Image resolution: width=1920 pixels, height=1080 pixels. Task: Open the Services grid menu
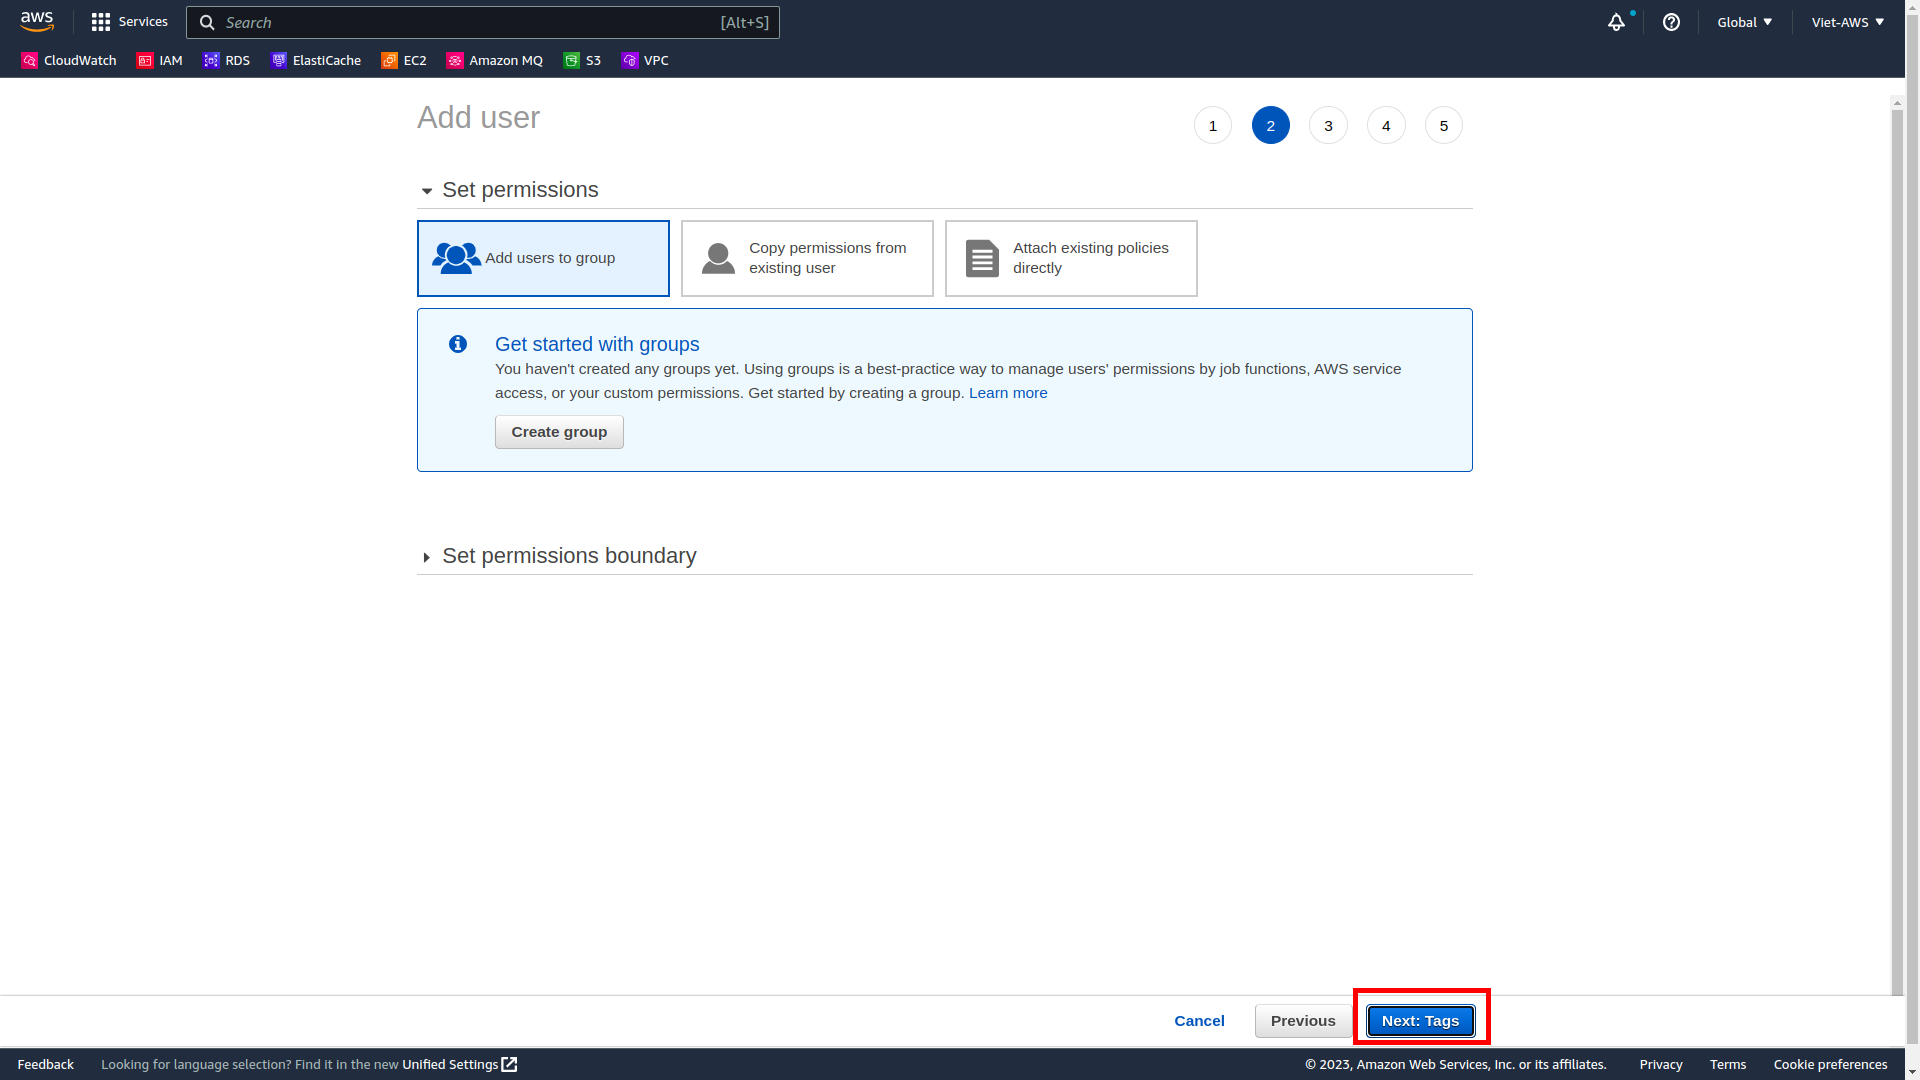(130, 22)
